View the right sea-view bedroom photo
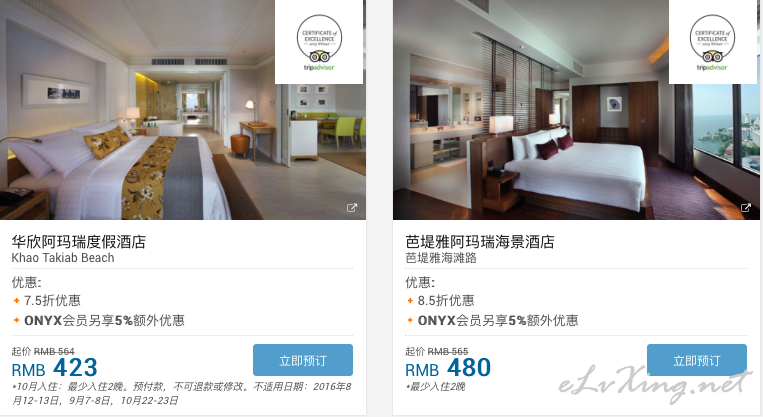Screen dimensions: 763x417 coord(576,110)
